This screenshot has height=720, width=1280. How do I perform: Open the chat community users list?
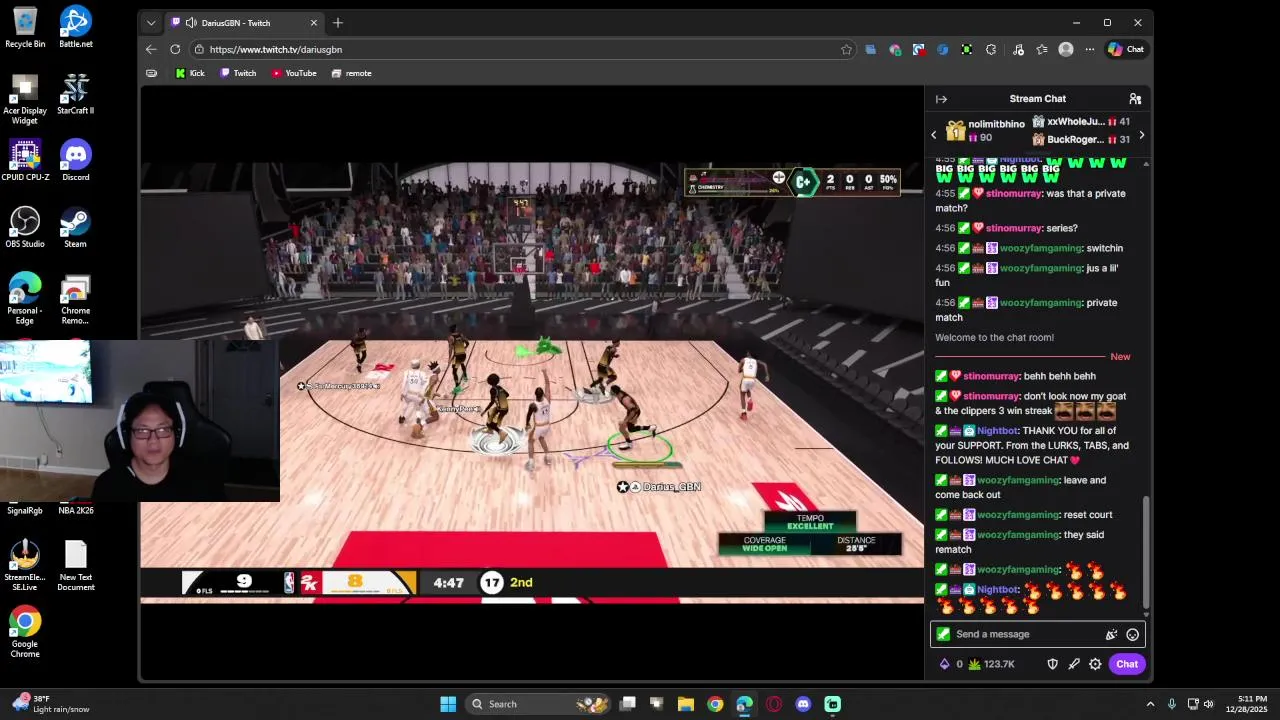pyautogui.click(x=1135, y=99)
